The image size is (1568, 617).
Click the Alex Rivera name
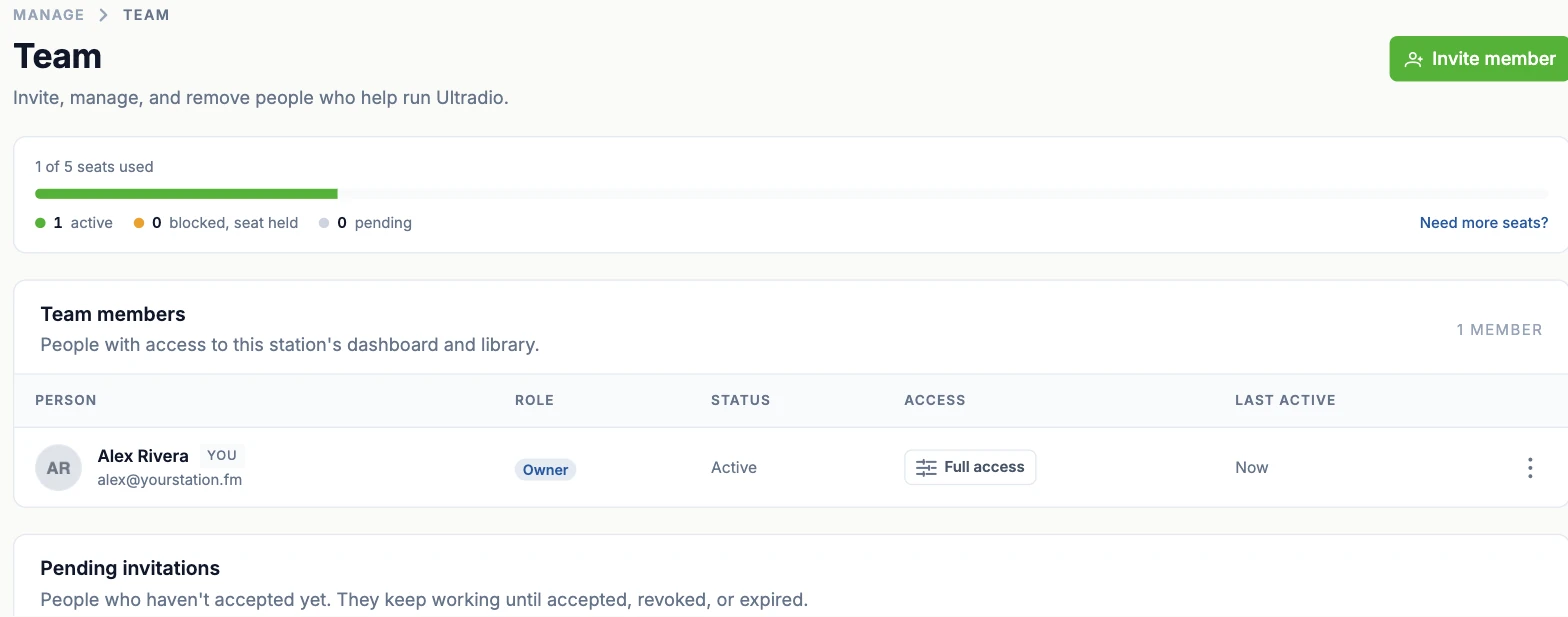143,456
